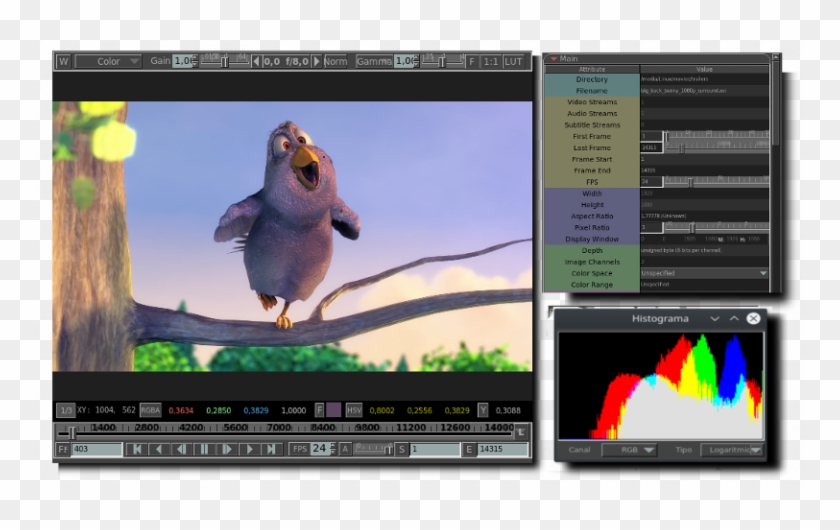Viewport: 840px width, 530px height.
Task: Toggle the Norm normalize button
Action: [335, 62]
